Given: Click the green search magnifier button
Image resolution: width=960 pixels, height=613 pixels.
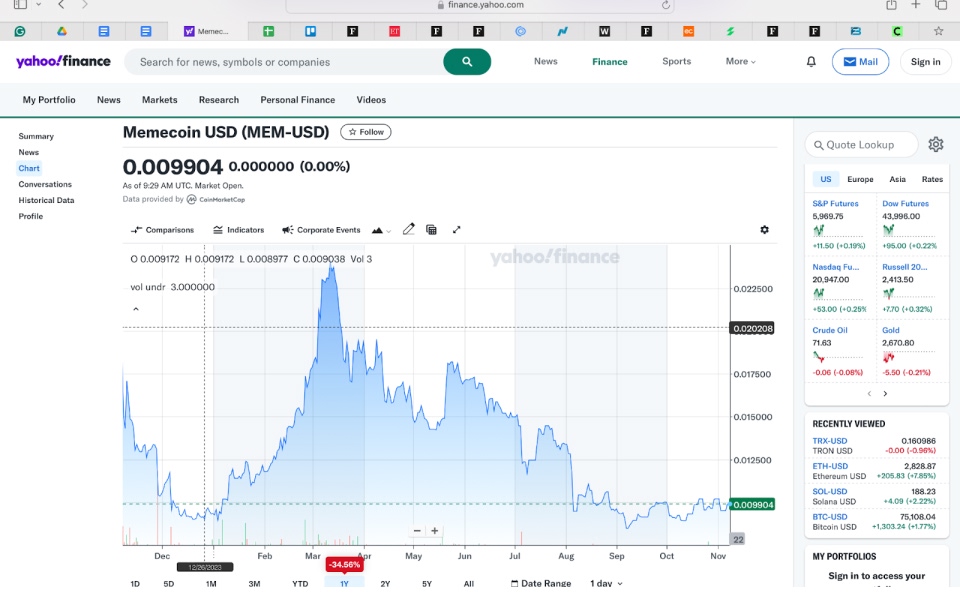Looking at the screenshot, I should click(467, 62).
